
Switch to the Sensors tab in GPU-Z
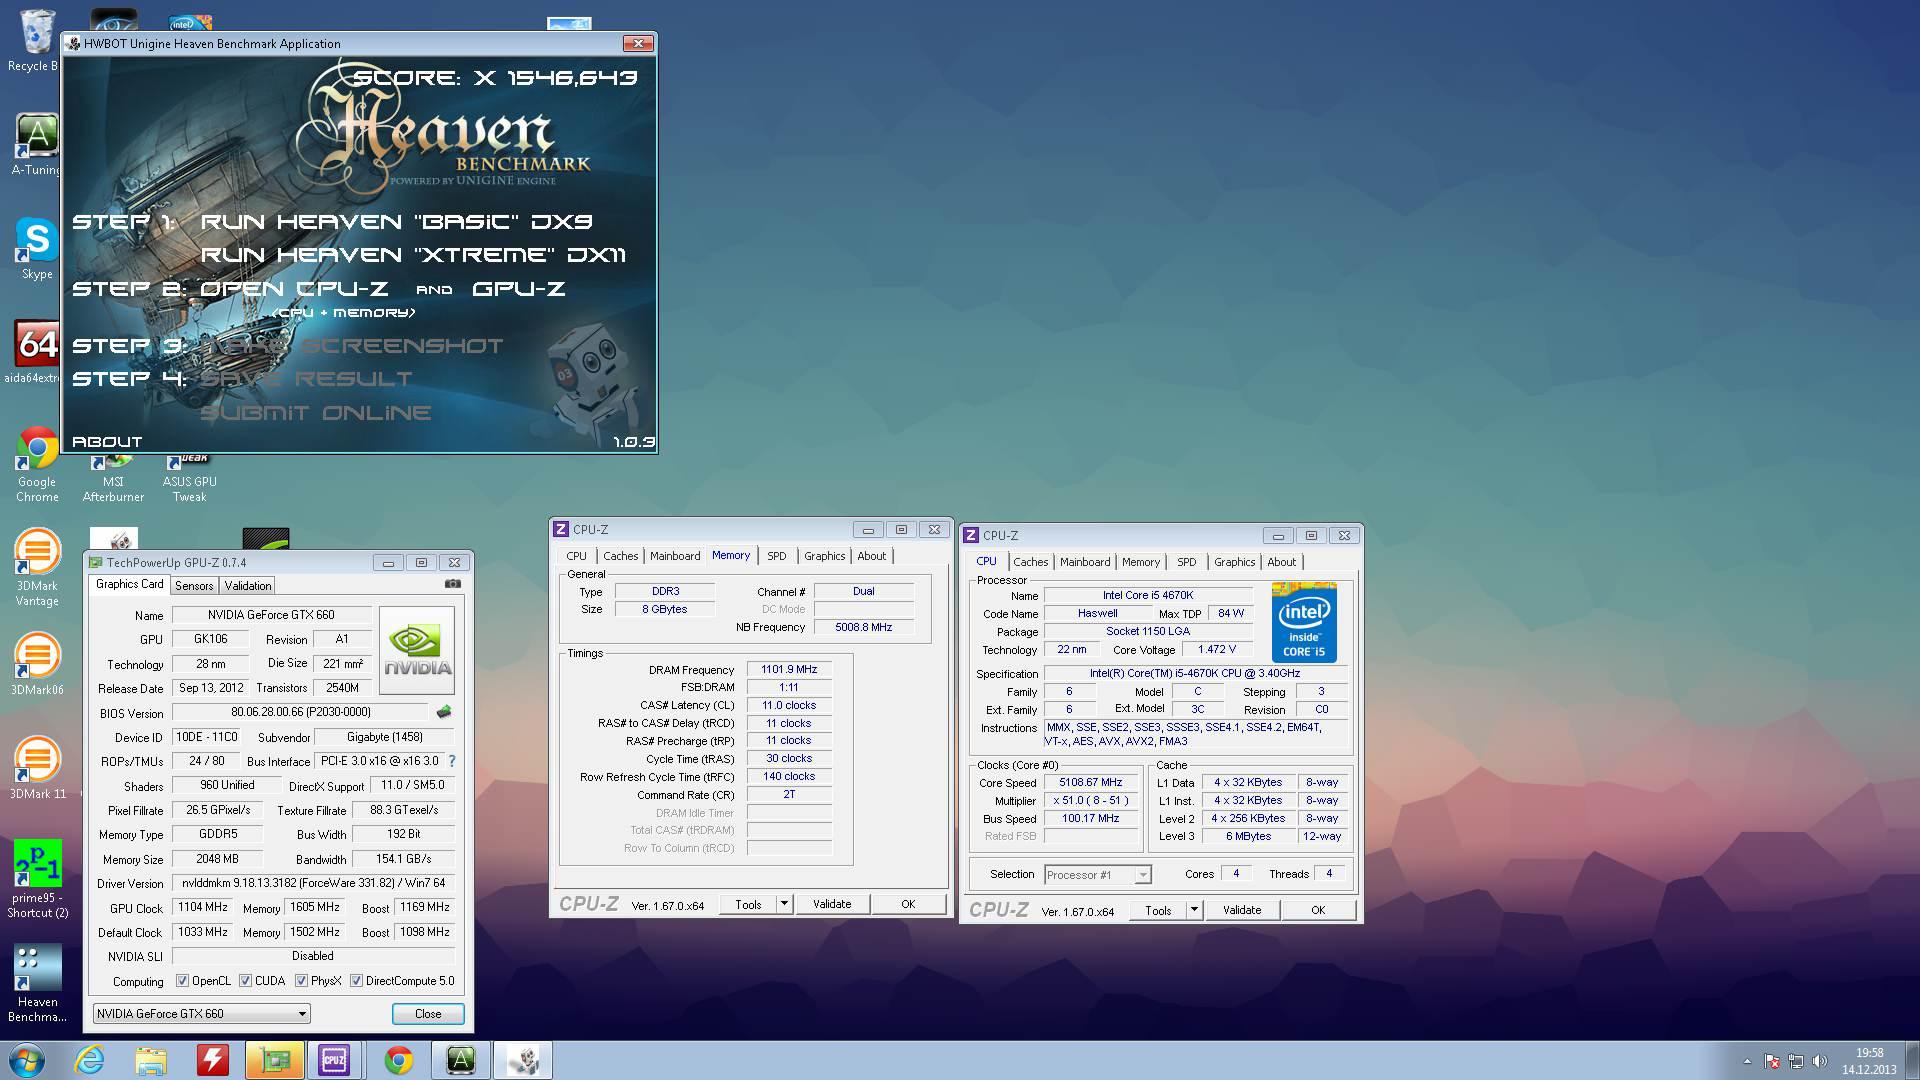[x=194, y=586]
